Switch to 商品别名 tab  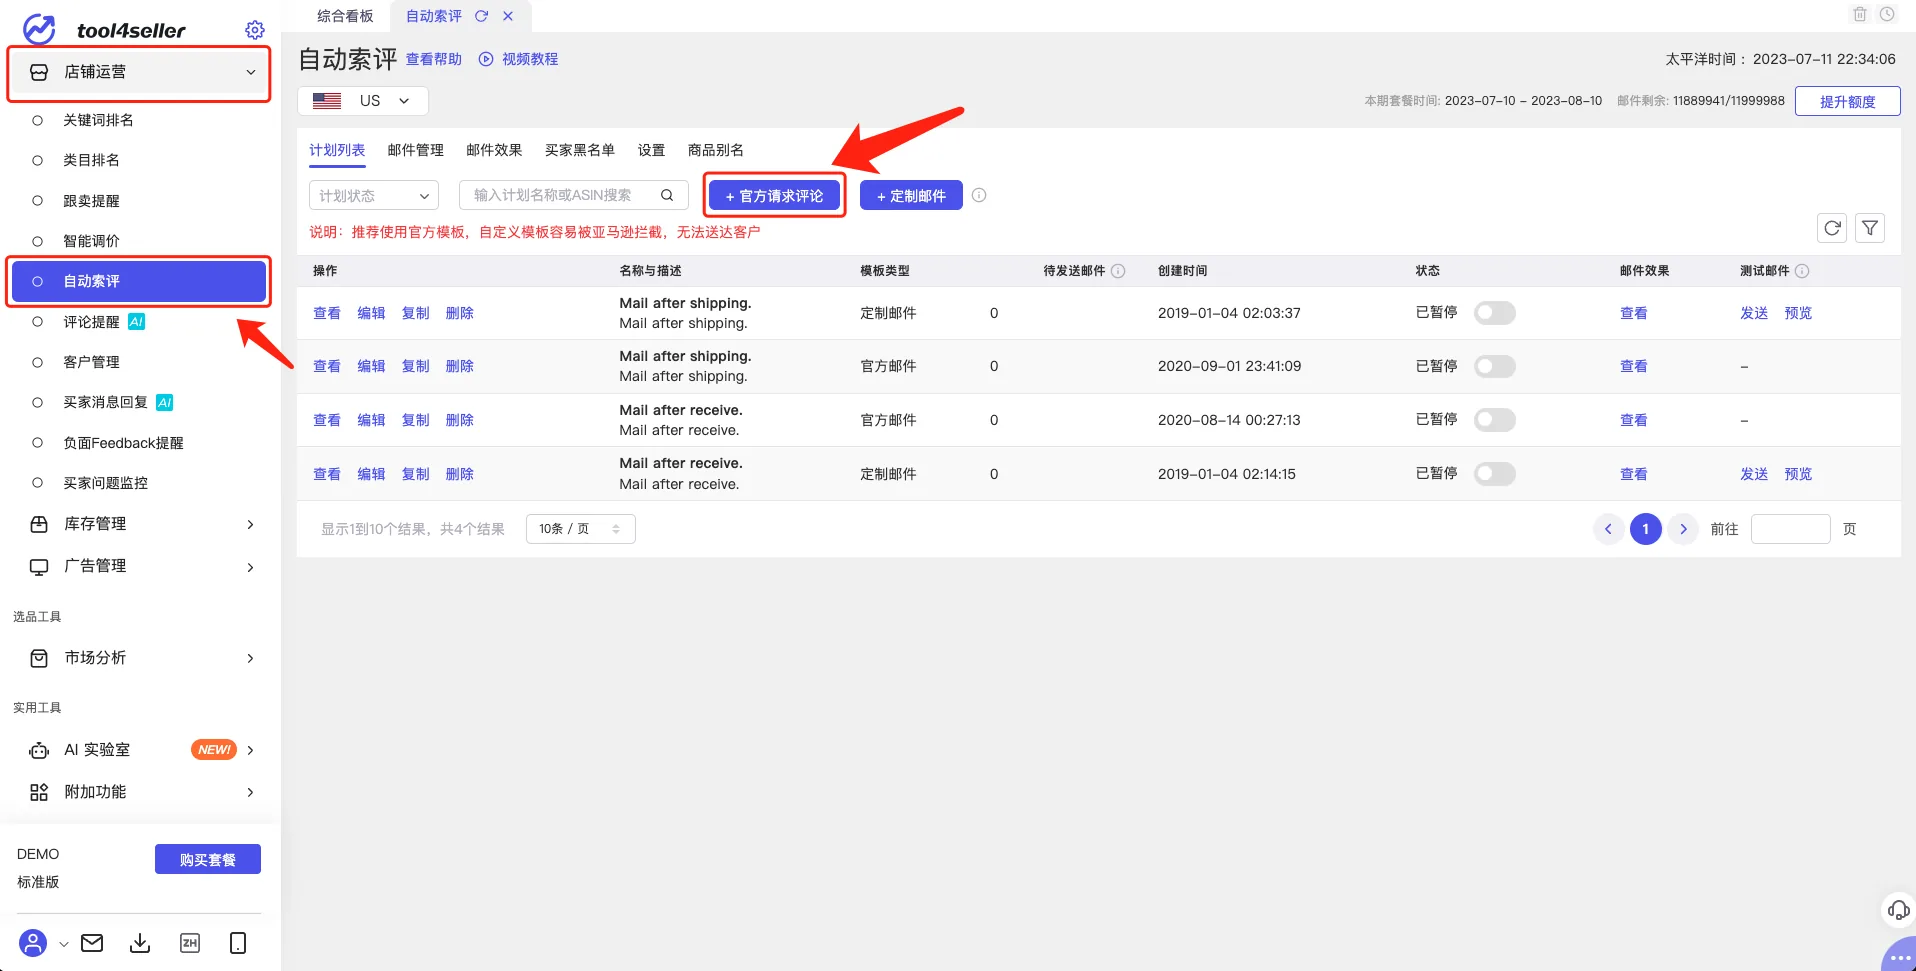(x=715, y=150)
